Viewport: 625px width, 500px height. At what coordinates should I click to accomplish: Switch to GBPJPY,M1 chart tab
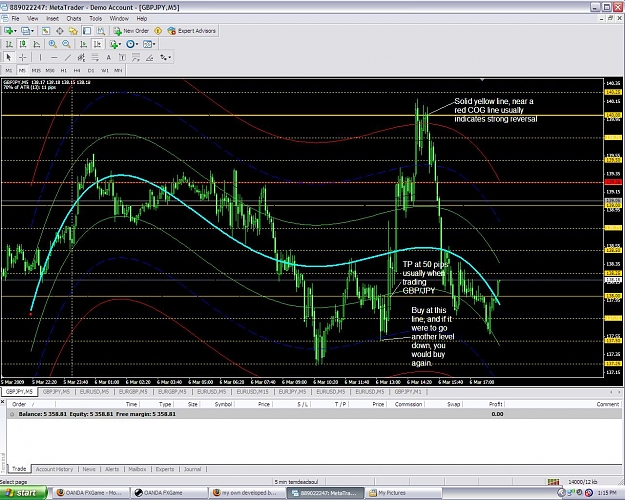coord(408,392)
